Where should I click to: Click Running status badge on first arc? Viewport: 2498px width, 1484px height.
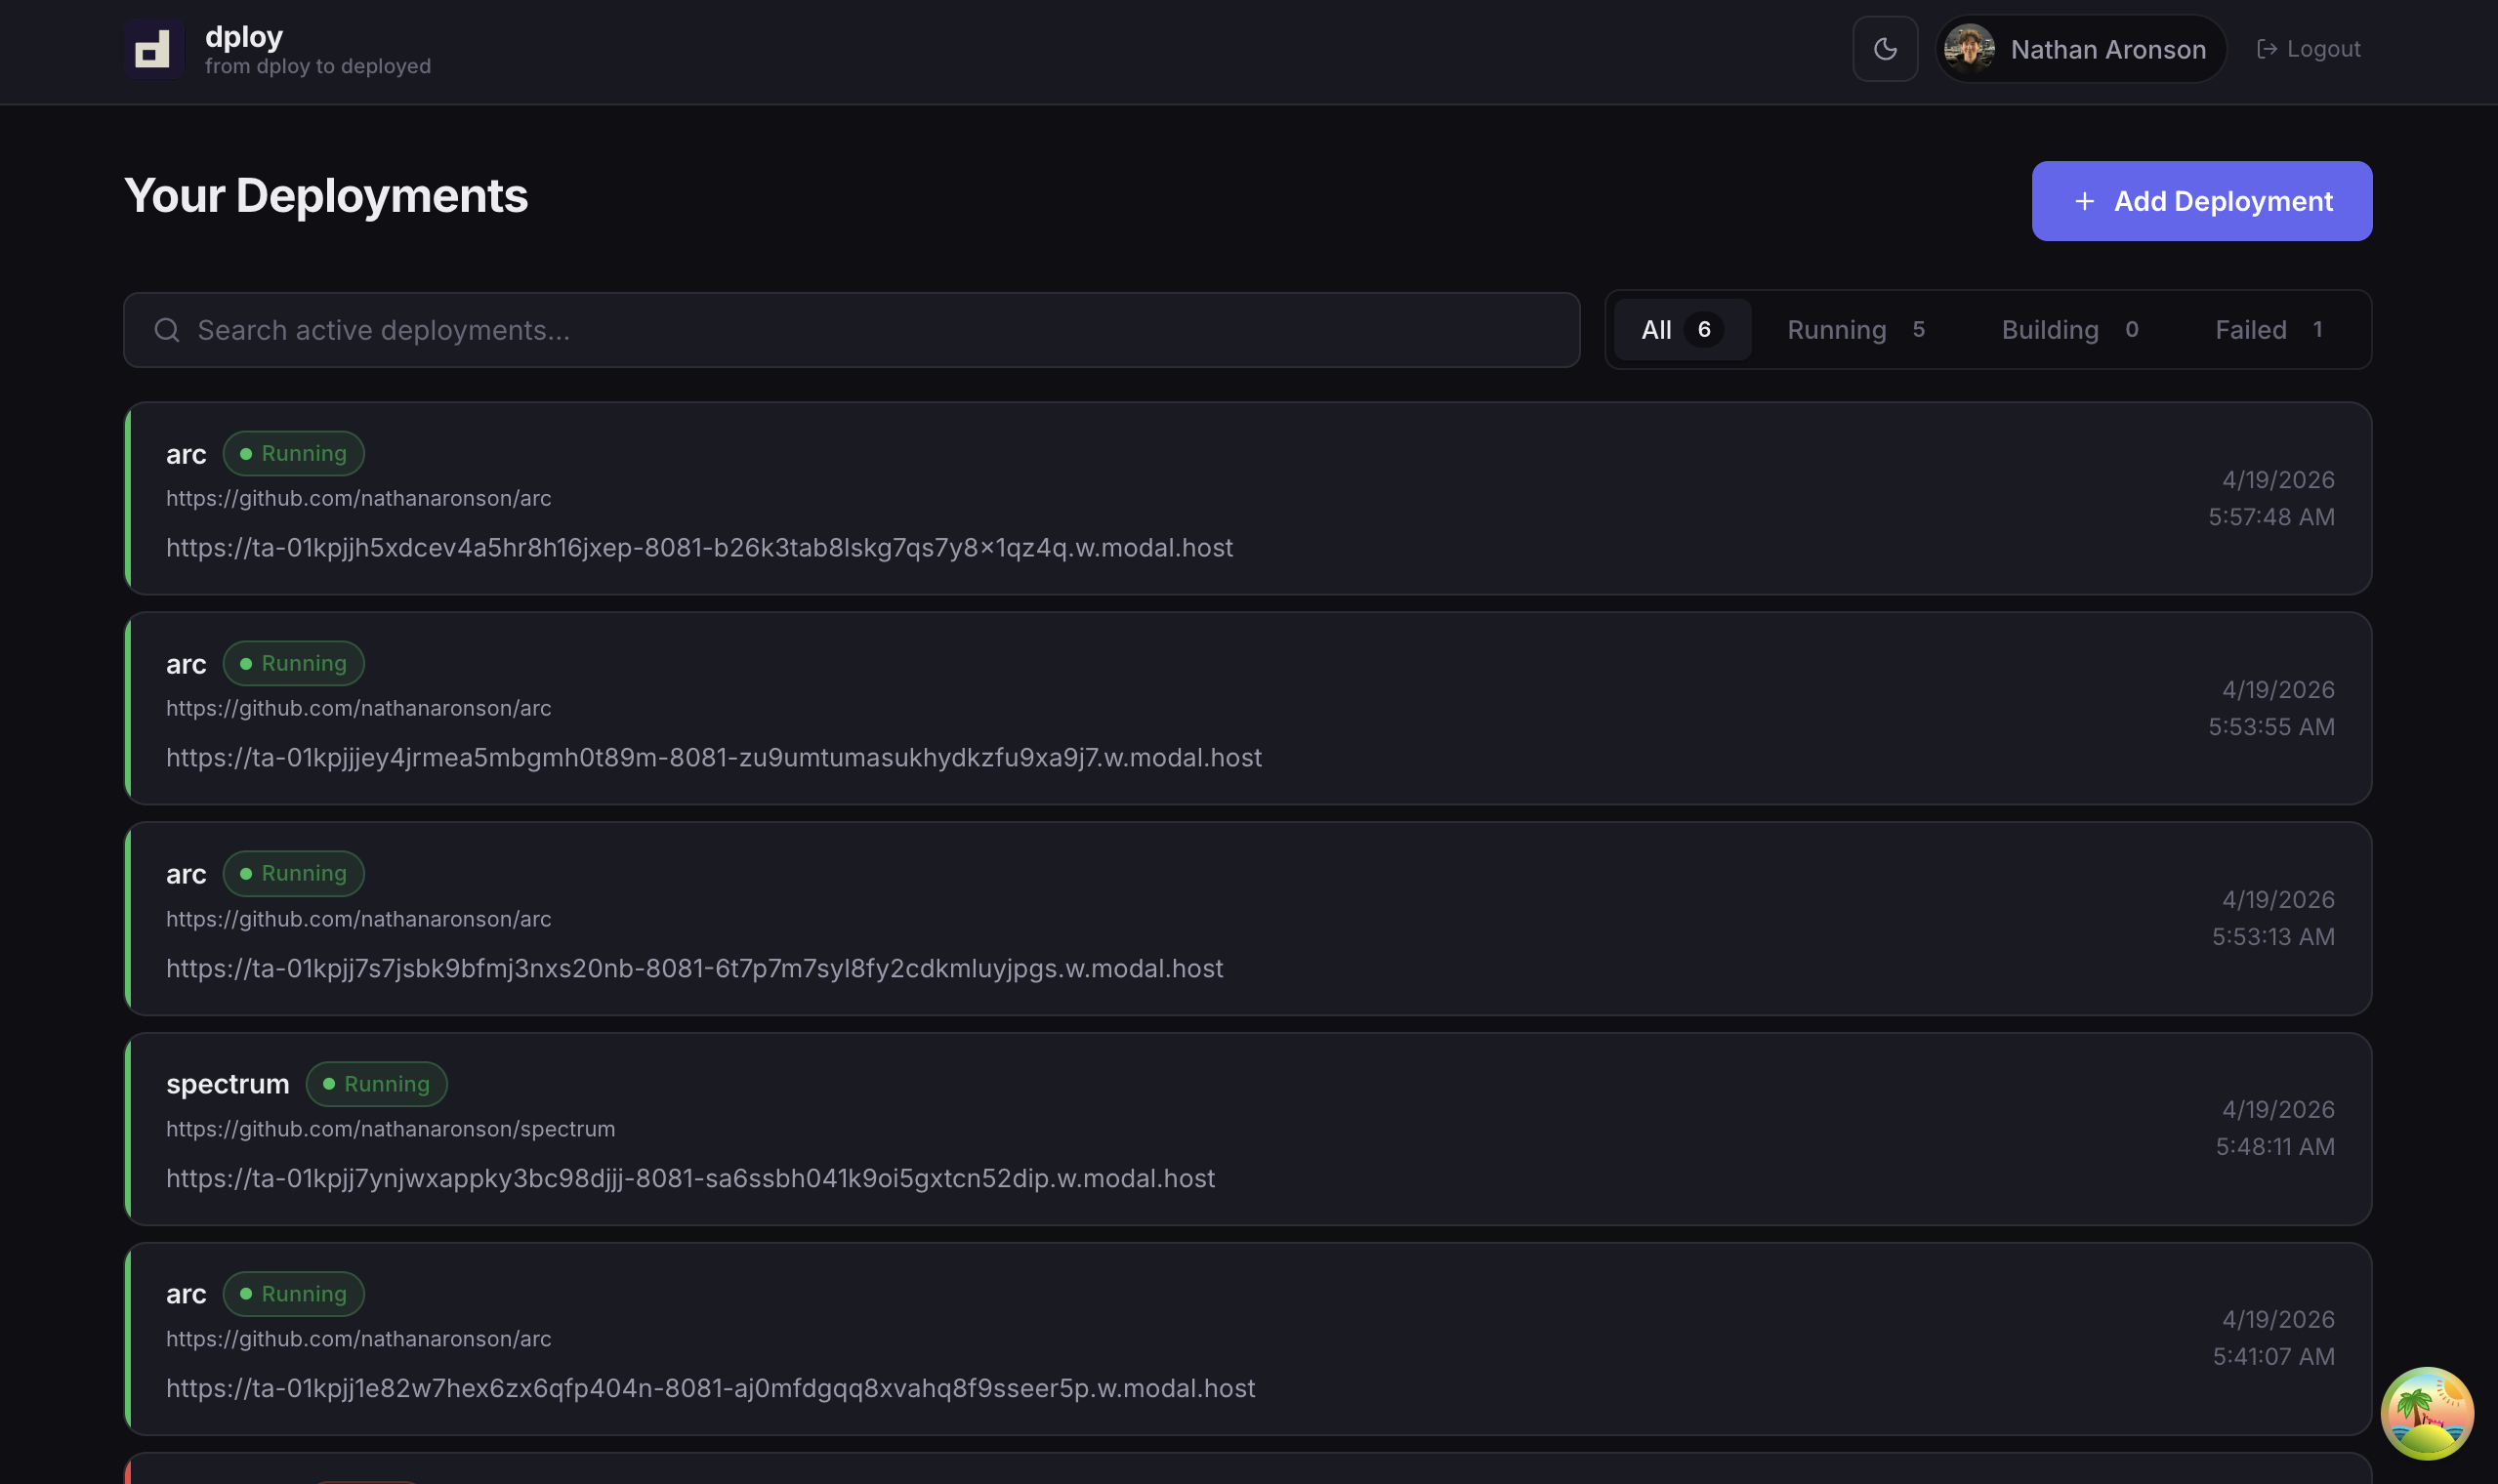point(293,454)
